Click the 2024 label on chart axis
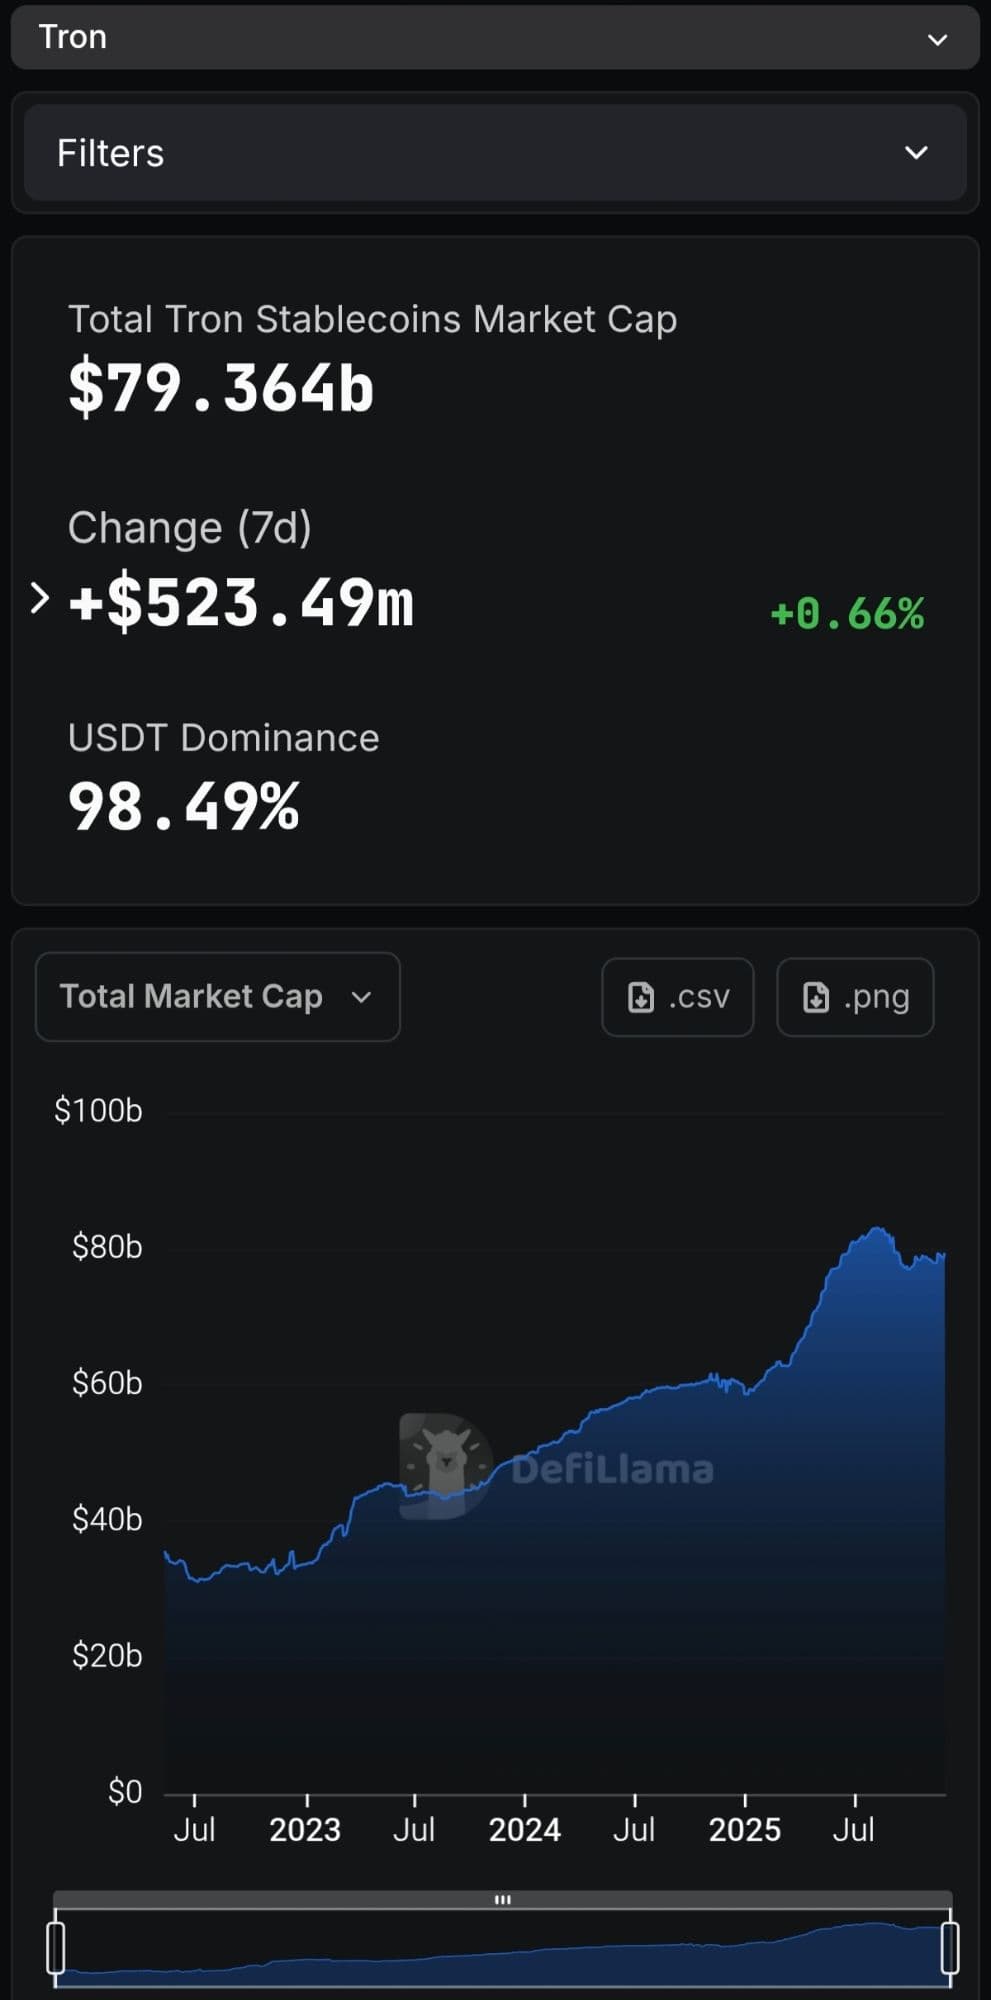 coord(524,1830)
